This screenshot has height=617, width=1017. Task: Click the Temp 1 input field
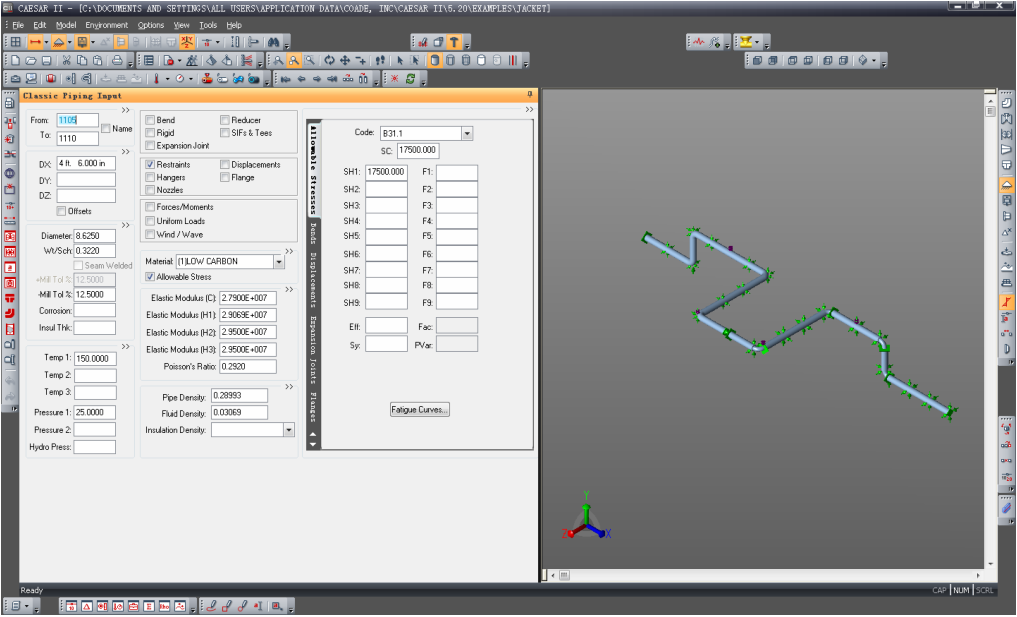[95, 357]
